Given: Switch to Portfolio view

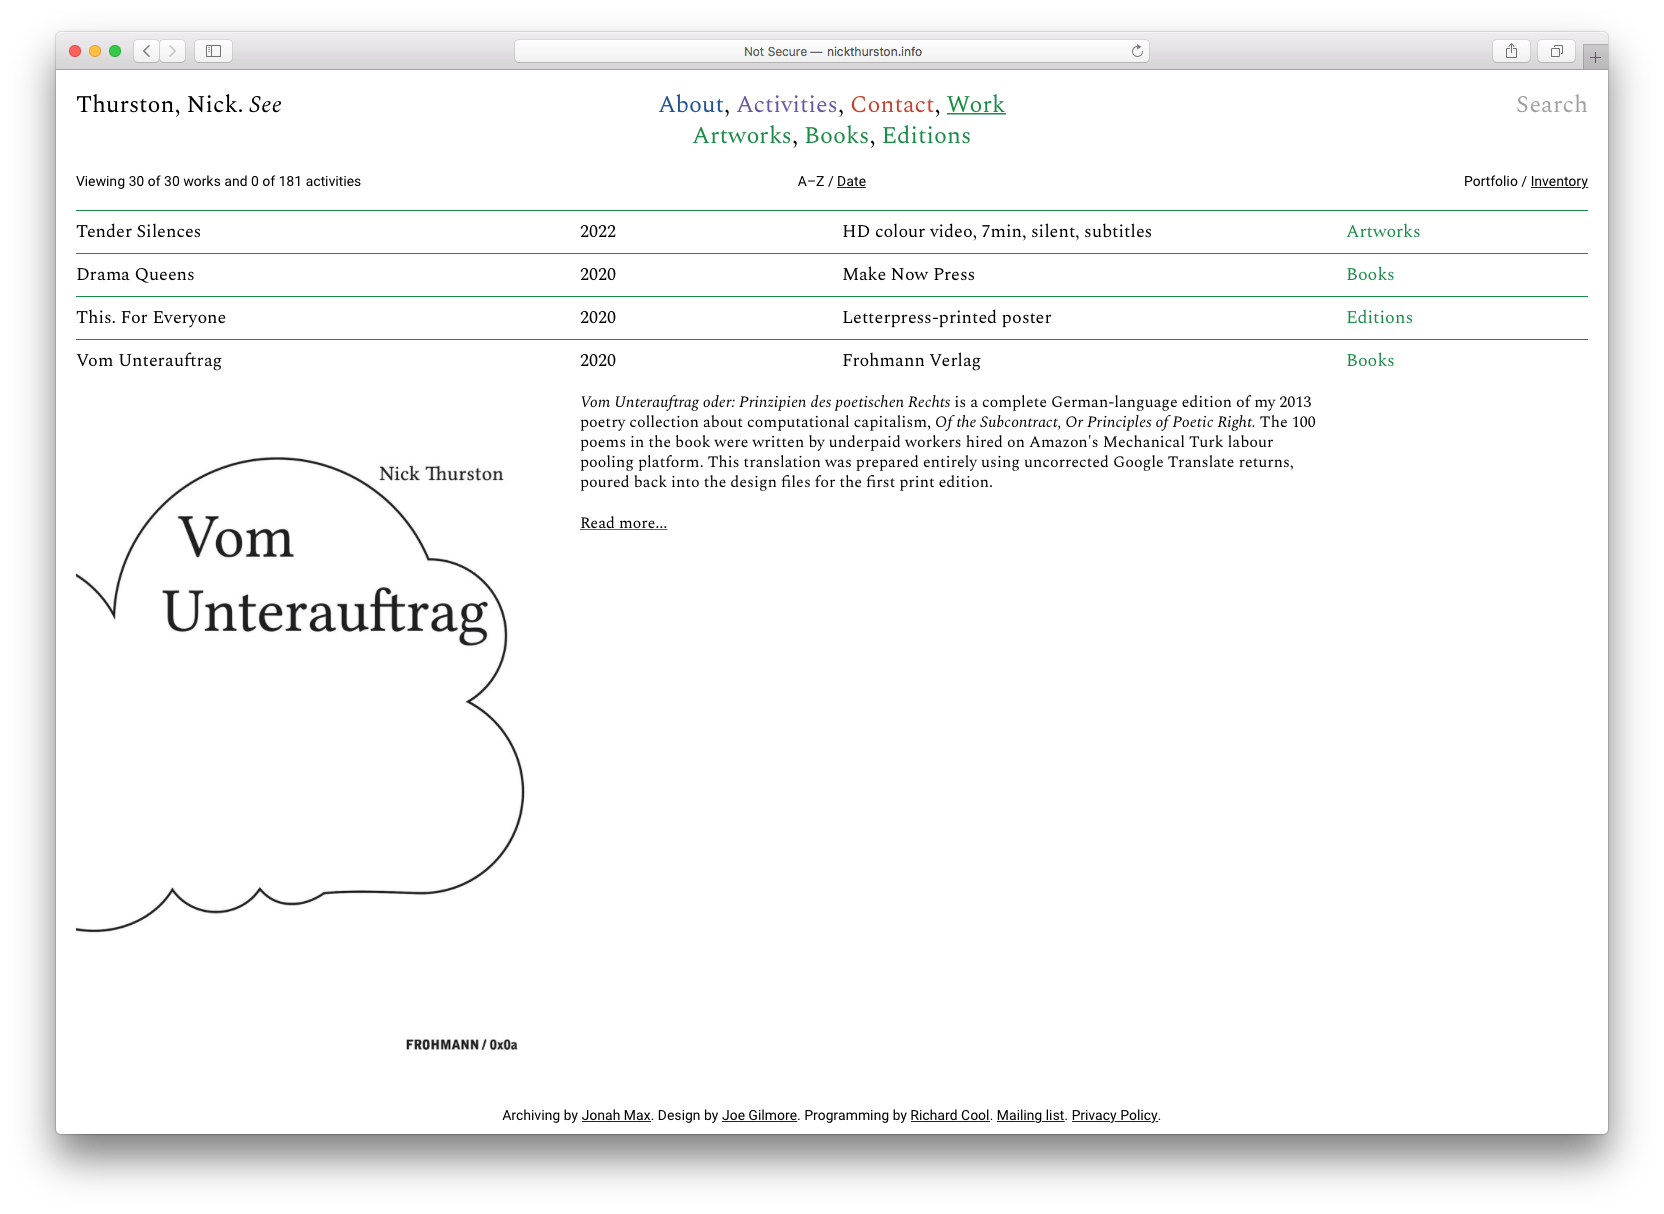Looking at the screenshot, I should tap(1490, 182).
